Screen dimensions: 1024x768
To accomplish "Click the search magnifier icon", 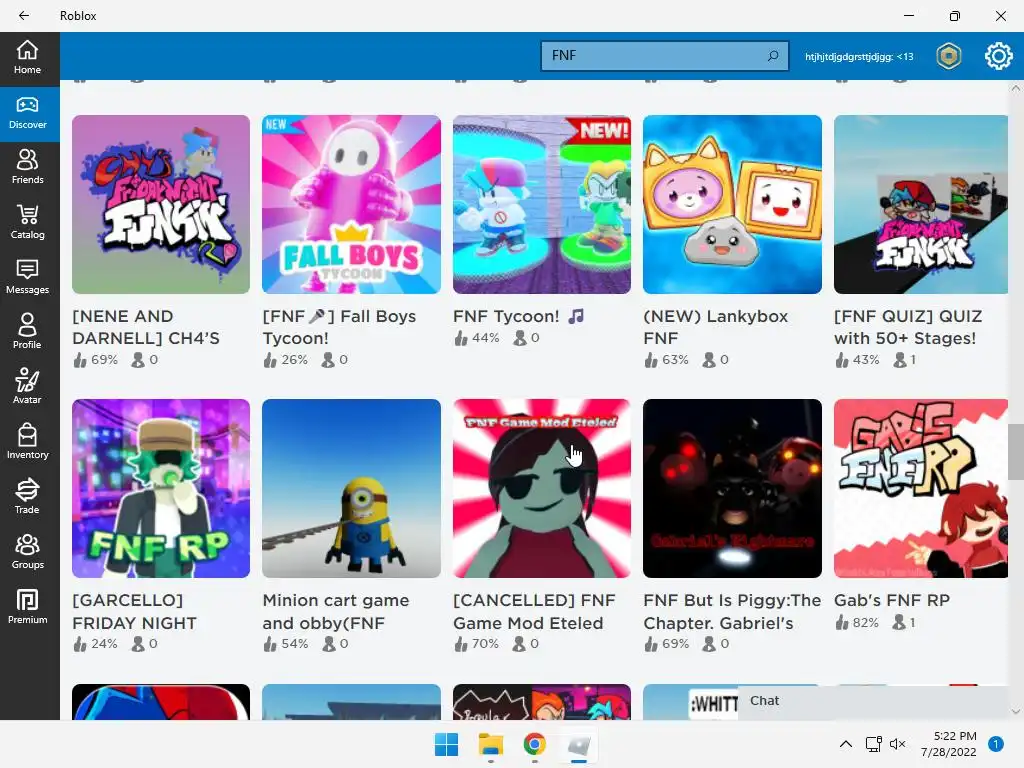I will point(773,56).
